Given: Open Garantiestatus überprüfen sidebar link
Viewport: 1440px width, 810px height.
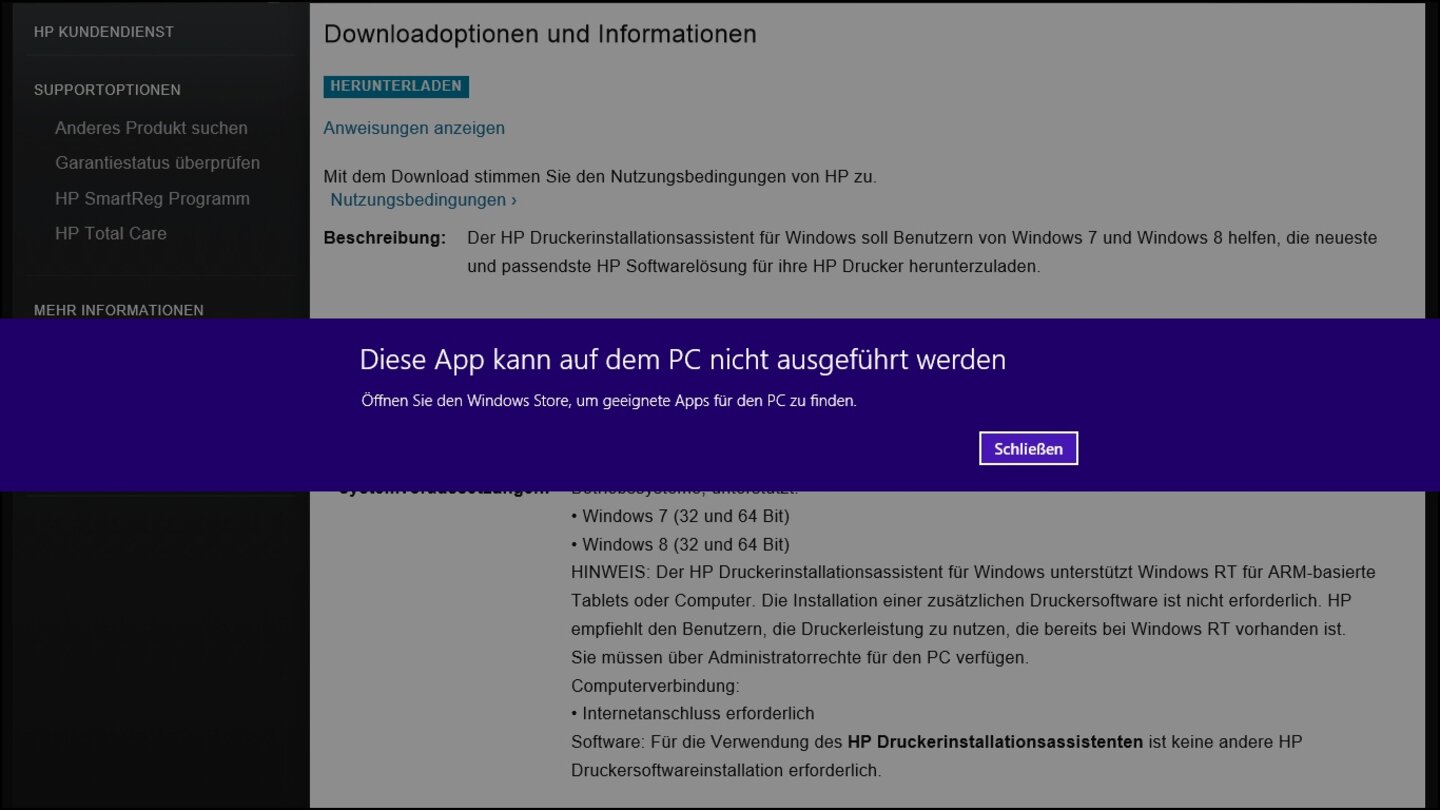Looking at the screenshot, I should pyautogui.click(x=157, y=163).
